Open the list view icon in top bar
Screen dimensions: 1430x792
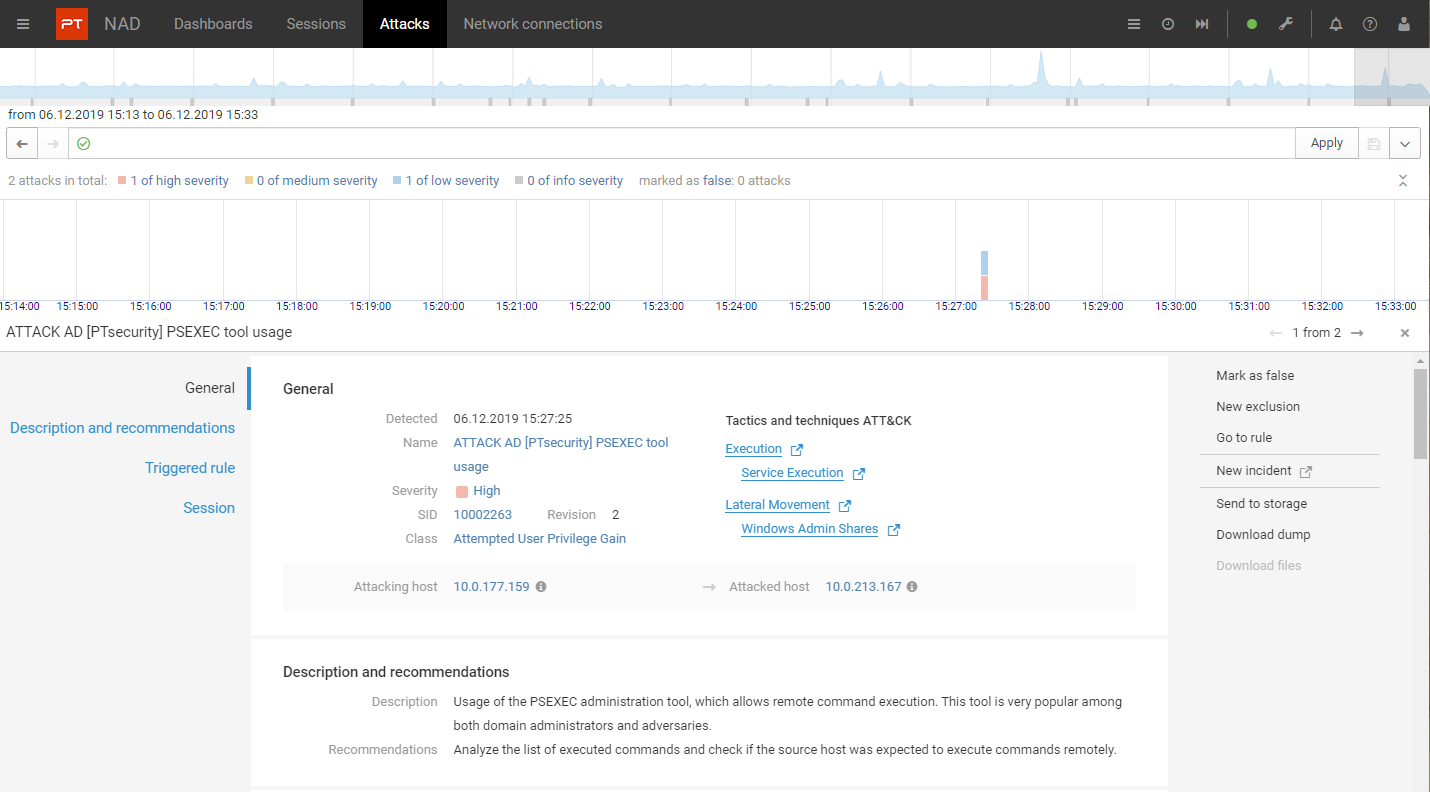(1134, 24)
